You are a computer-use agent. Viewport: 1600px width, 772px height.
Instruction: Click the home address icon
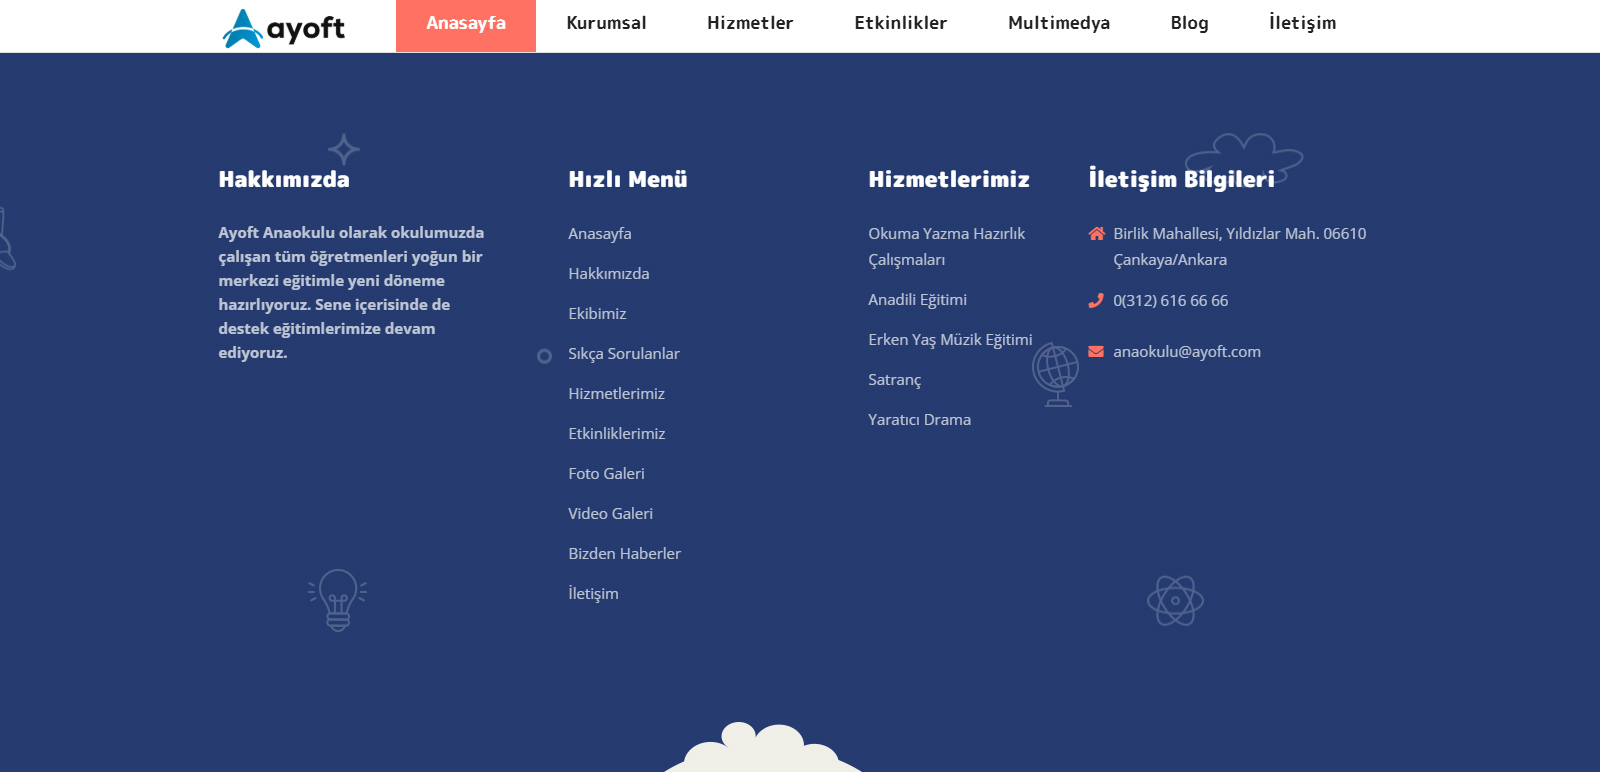click(x=1096, y=234)
